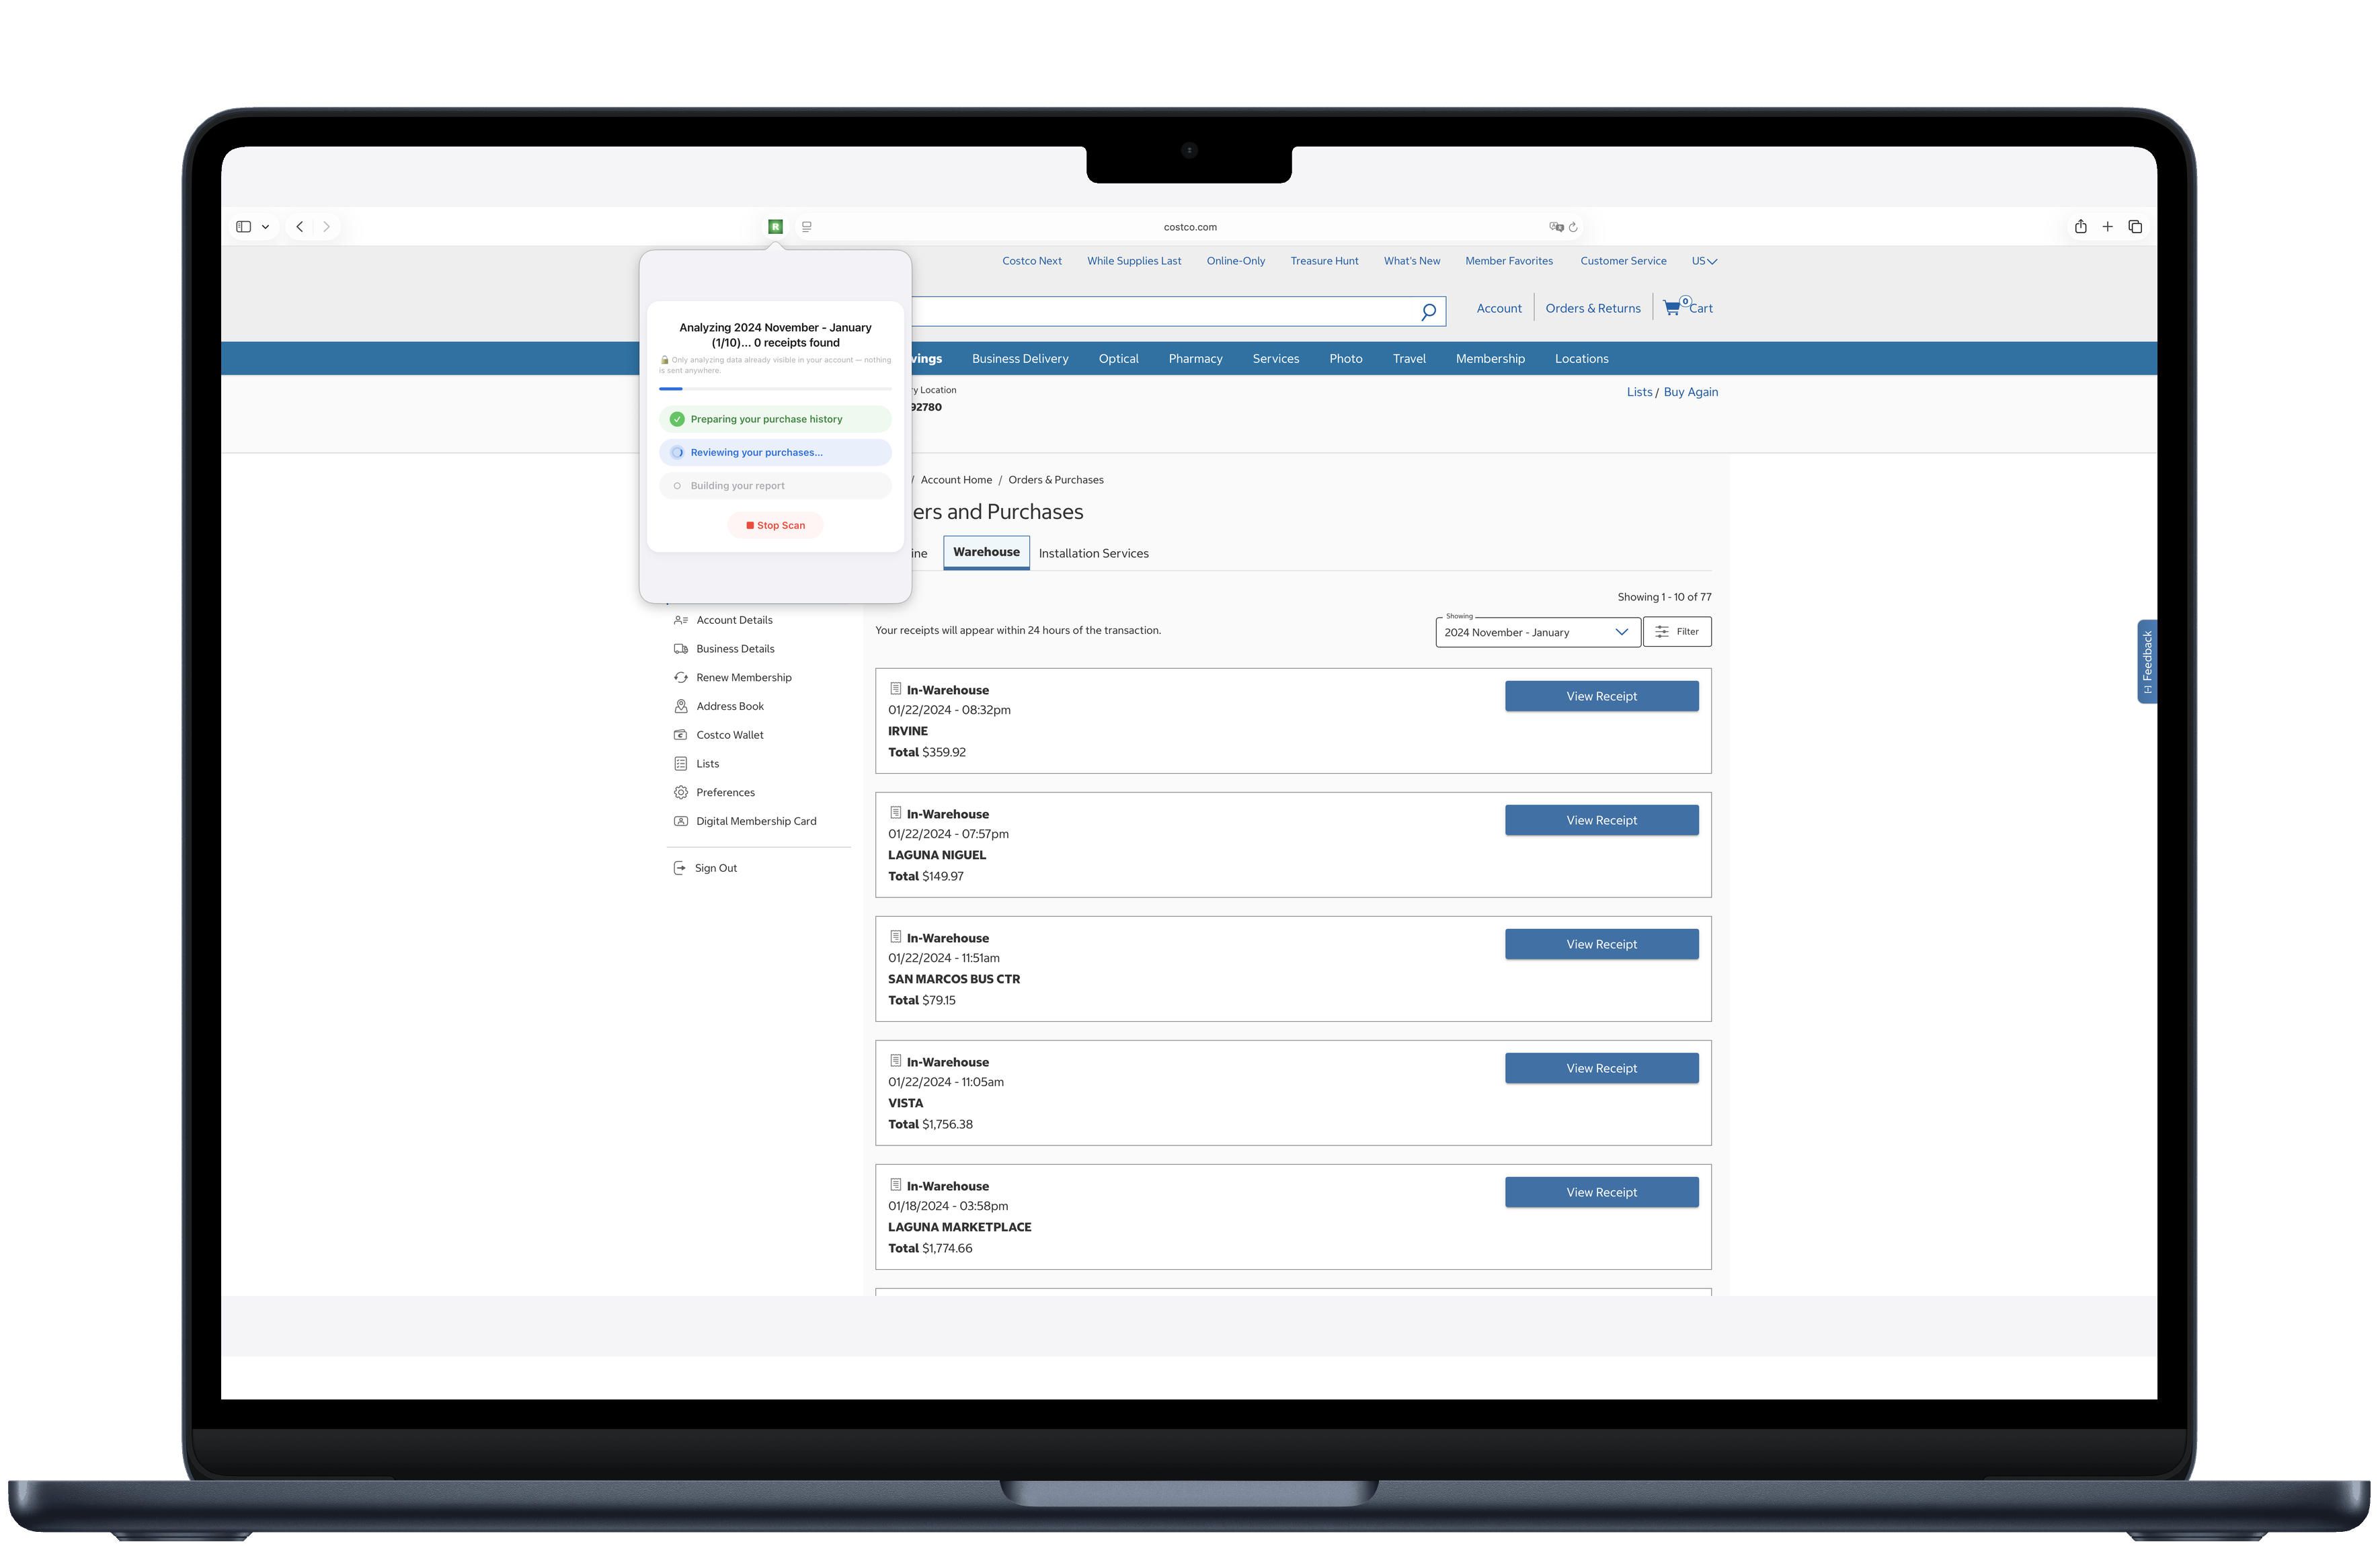Open the Optical menu item
This screenshot has height=1546, width=2380.
(x=1118, y=358)
